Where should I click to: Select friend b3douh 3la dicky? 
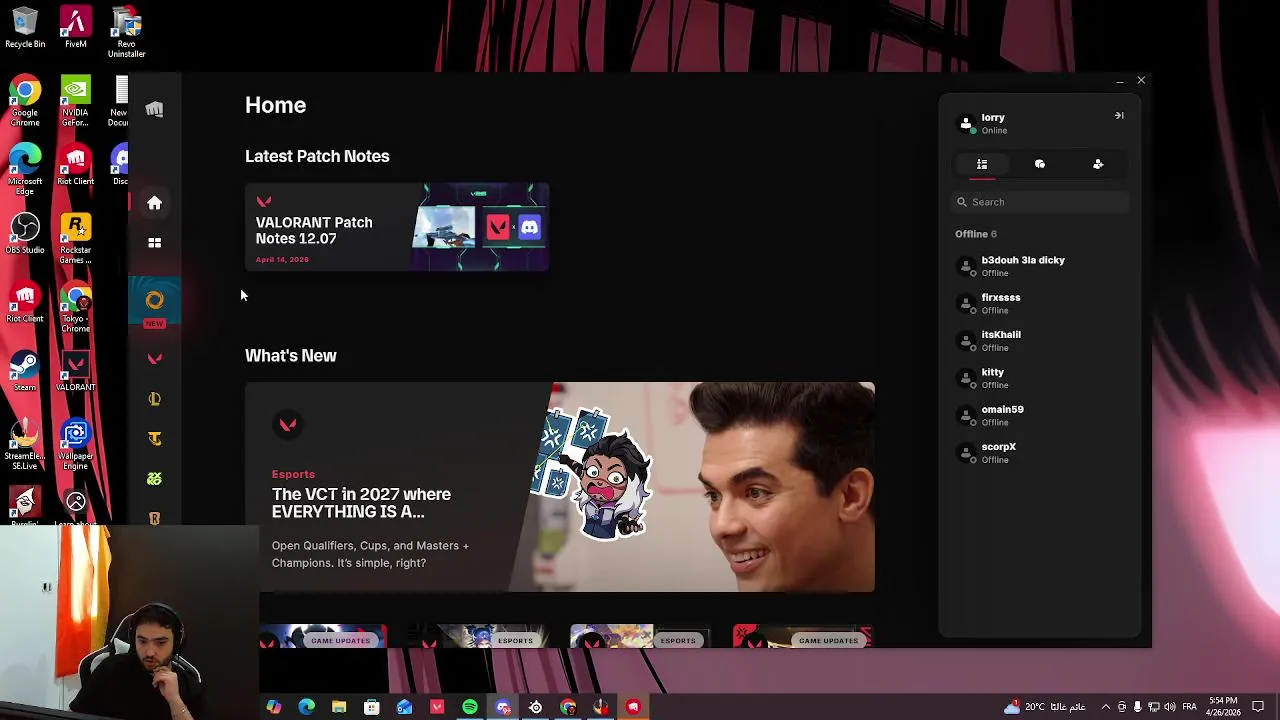[1040, 266]
